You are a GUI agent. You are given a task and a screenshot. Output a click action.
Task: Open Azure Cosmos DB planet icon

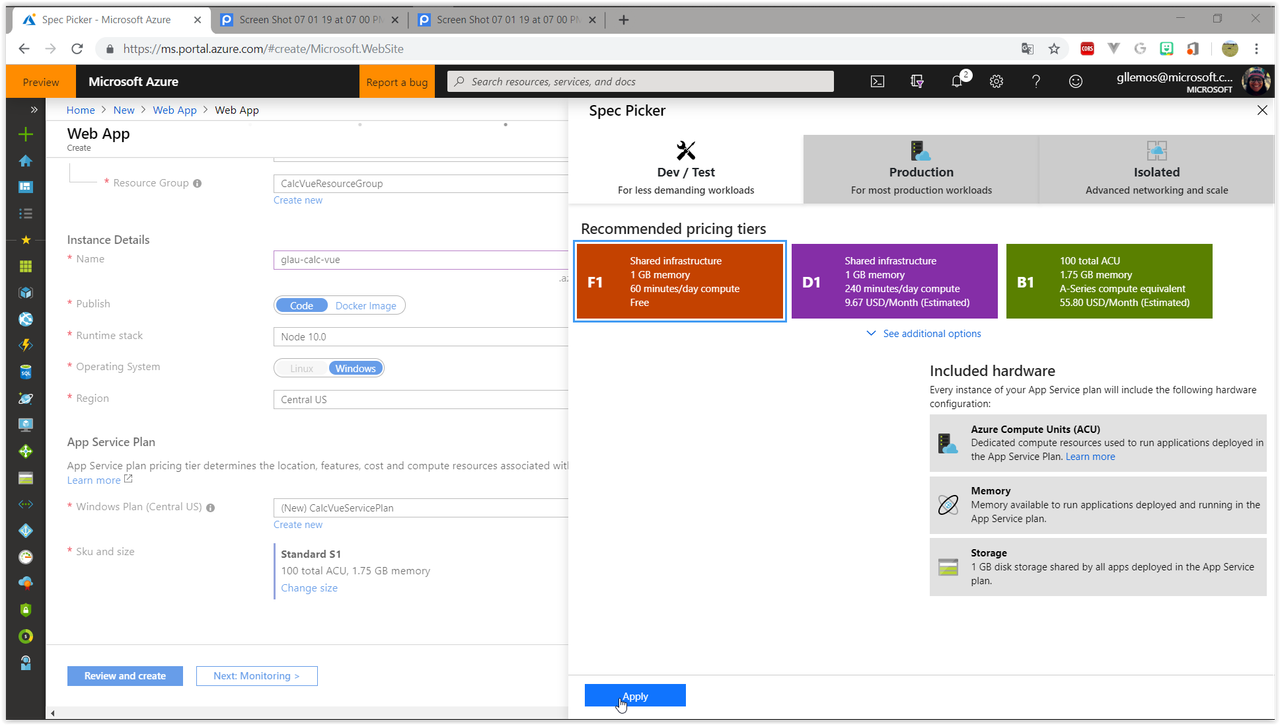(26, 398)
